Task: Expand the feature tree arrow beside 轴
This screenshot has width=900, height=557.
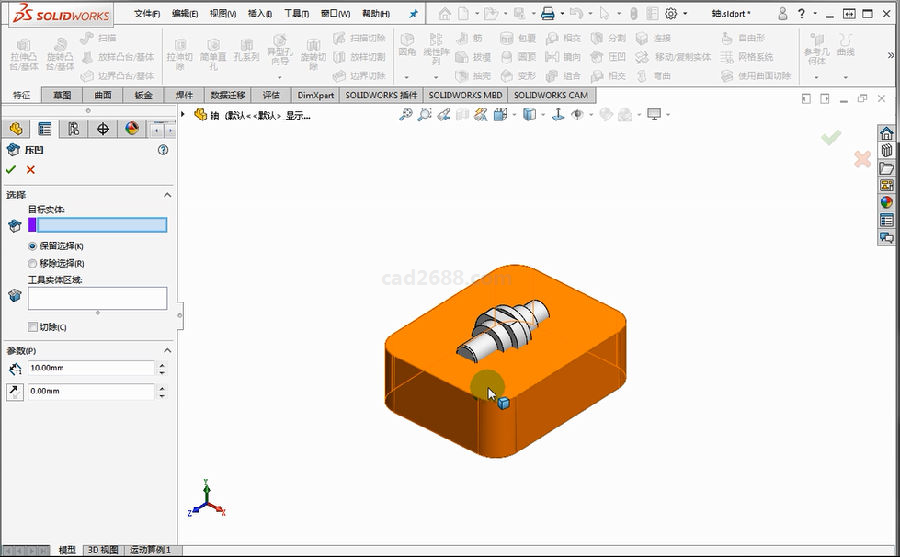Action: (183, 115)
